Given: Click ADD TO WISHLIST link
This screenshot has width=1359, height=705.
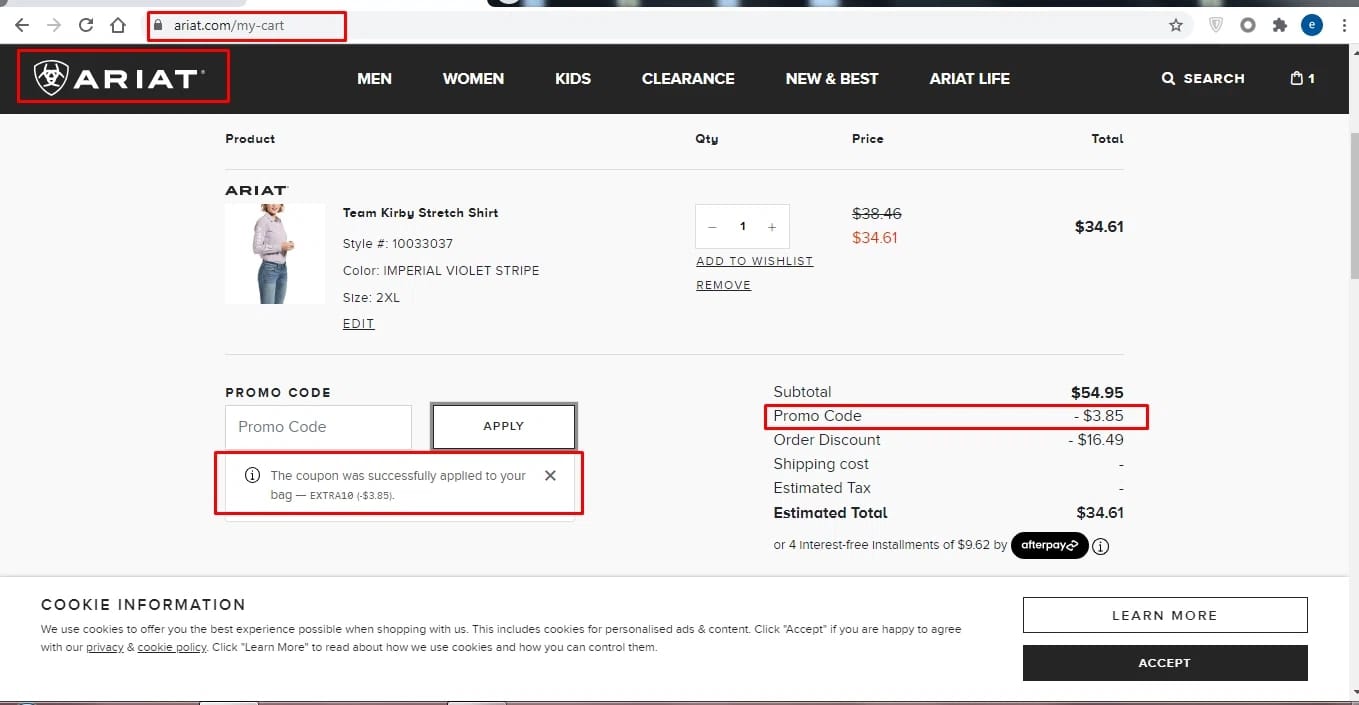Looking at the screenshot, I should pos(755,261).
